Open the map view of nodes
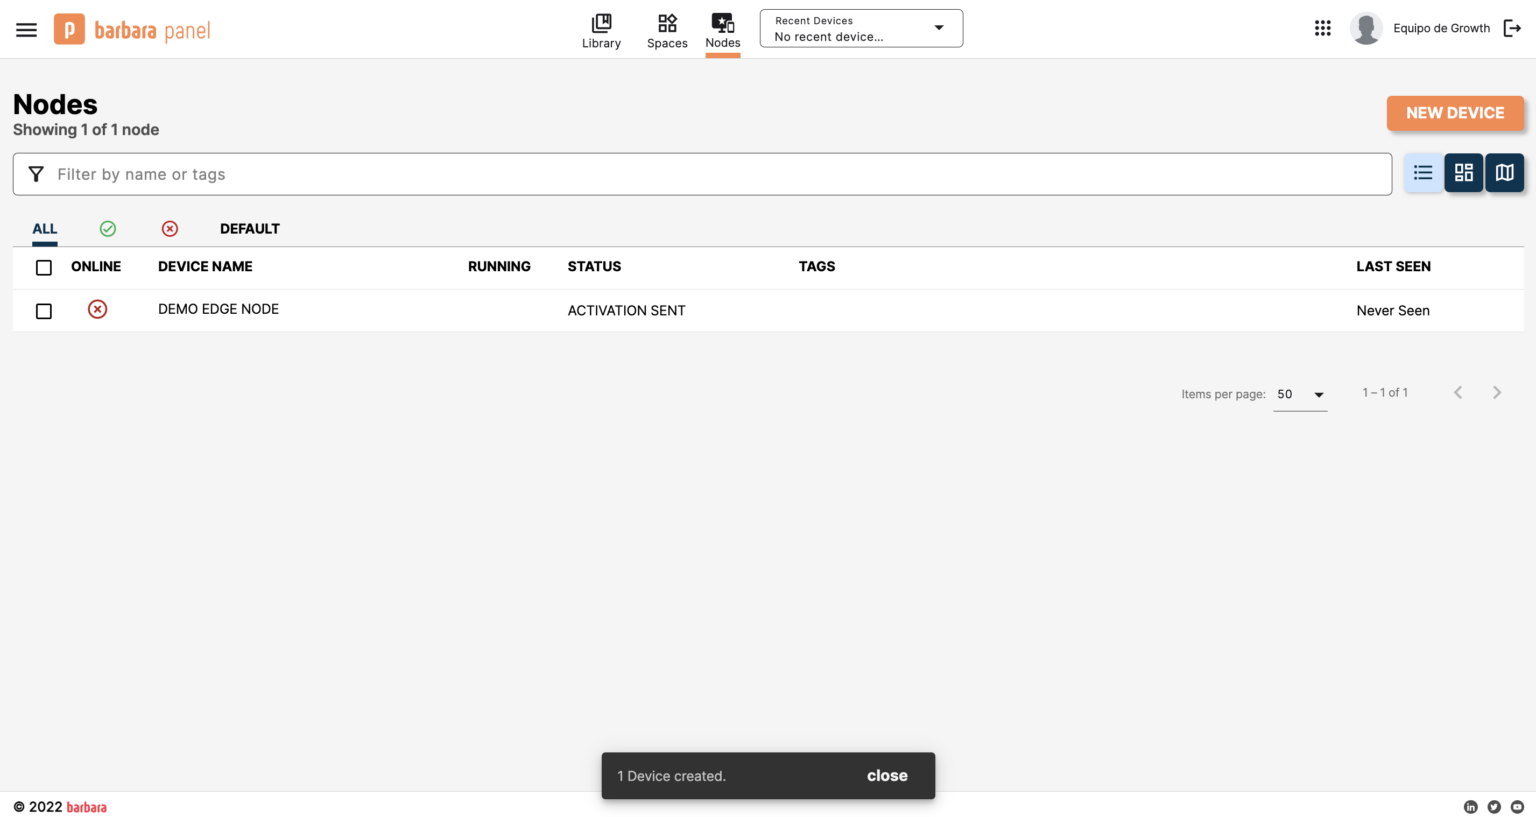Image resolution: width=1536 pixels, height=817 pixels. [x=1504, y=172]
